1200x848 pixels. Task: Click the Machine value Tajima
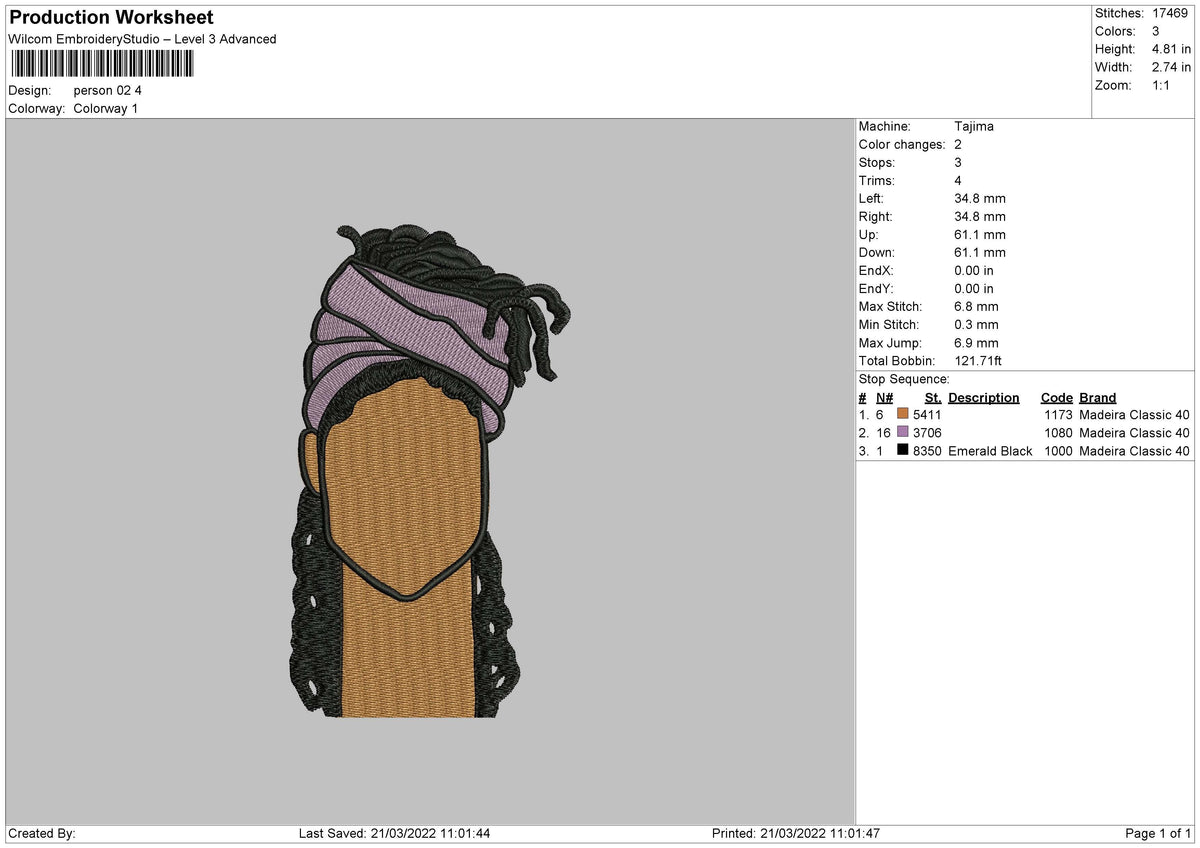[974, 127]
